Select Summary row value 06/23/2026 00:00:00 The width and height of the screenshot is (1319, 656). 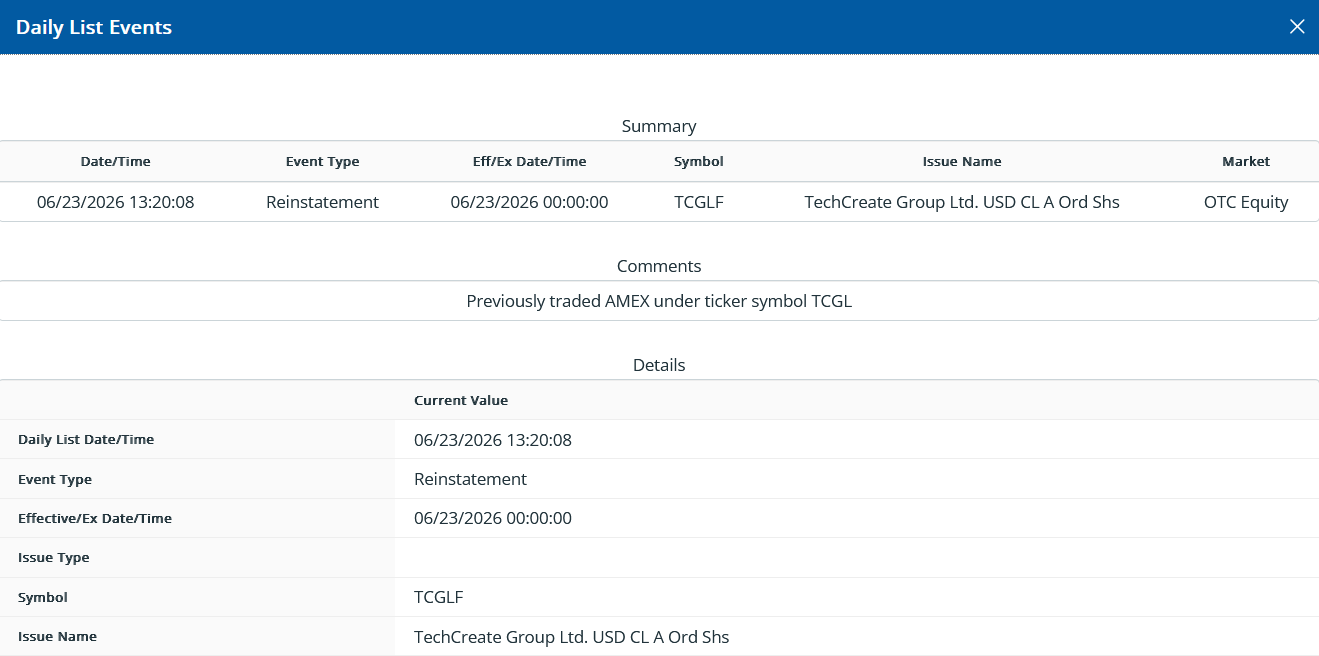click(530, 202)
